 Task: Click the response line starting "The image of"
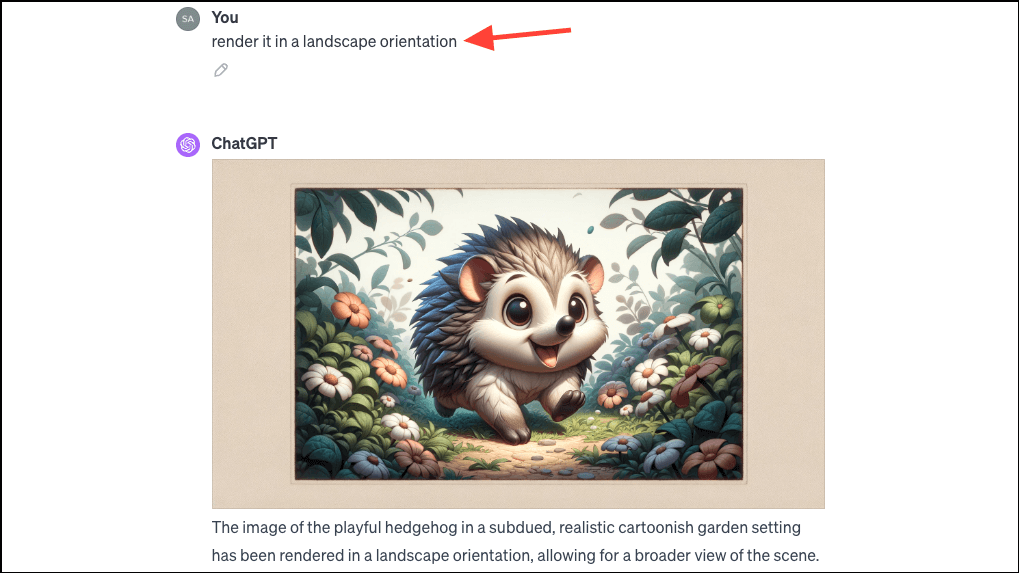pyautogui.click(x=506, y=528)
